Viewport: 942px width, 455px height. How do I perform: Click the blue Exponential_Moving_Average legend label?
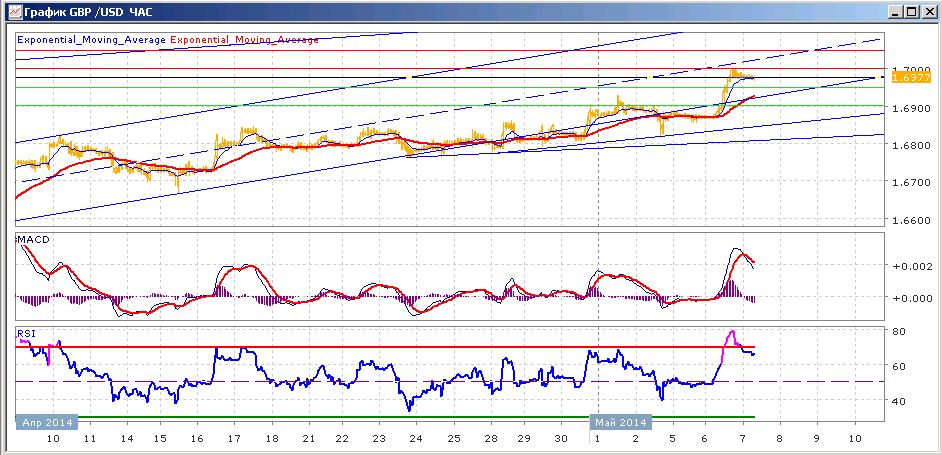pos(91,40)
